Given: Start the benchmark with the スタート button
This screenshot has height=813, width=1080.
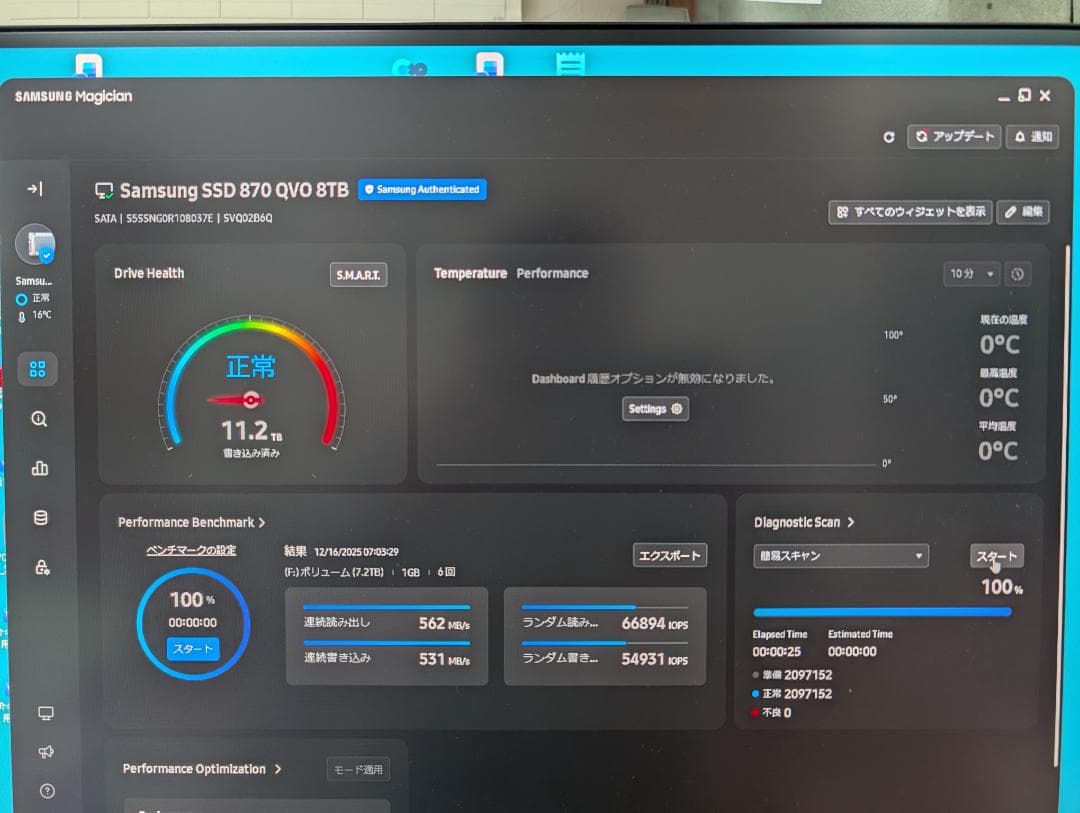Looking at the screenshot, I should coord(192,649).
